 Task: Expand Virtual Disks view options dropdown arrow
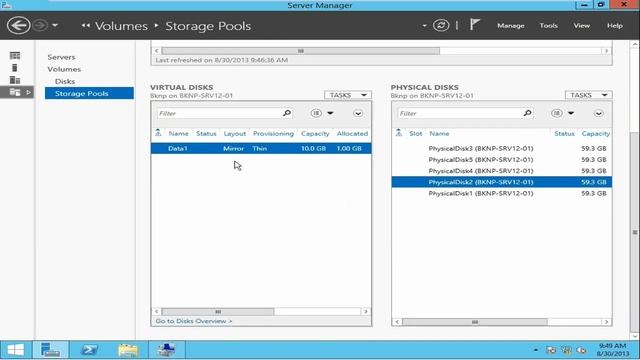(330, 113)
